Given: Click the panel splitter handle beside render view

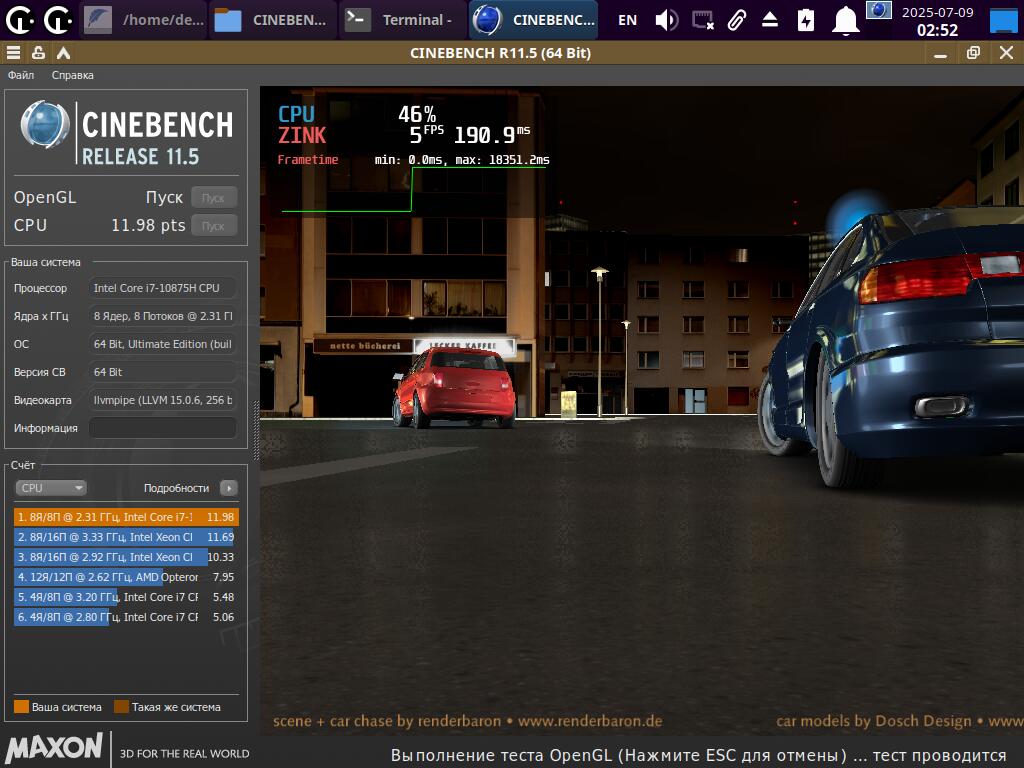Looking at the screenshot, I should [x=256, y=431].
